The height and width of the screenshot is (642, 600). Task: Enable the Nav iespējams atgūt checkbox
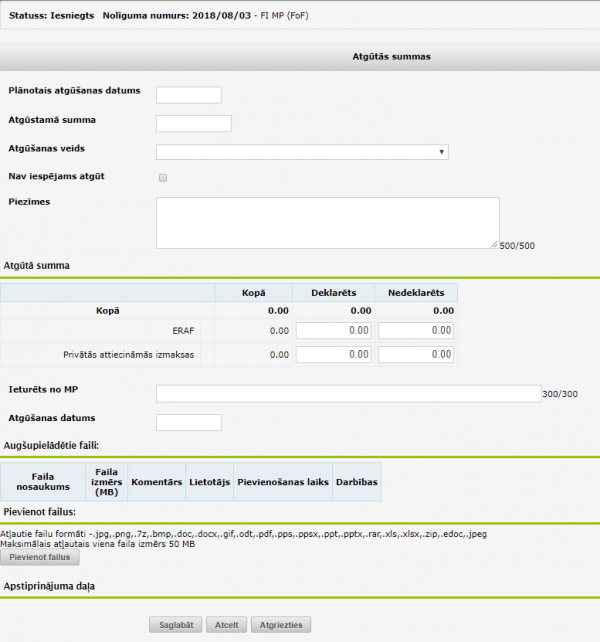(163, 178)
